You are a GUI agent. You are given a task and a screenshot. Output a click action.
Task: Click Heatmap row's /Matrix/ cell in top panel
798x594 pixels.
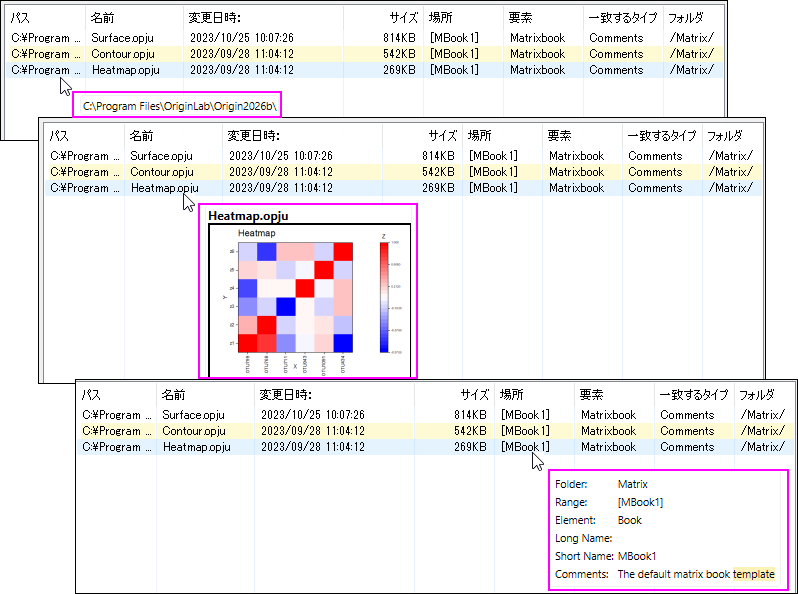coord(692,70)
